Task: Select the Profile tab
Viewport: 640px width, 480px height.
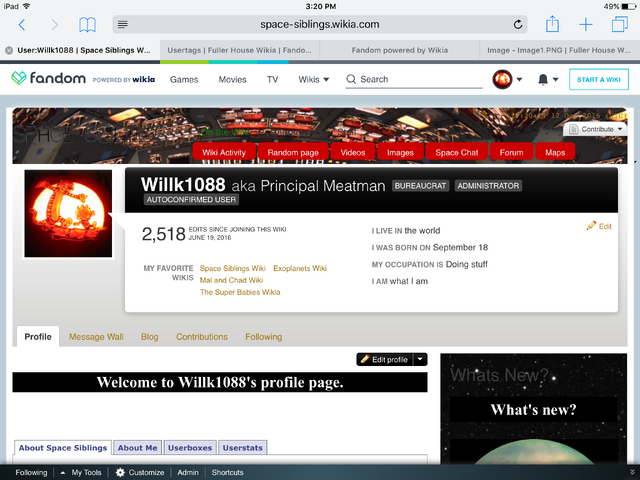Action: [38, 337]
